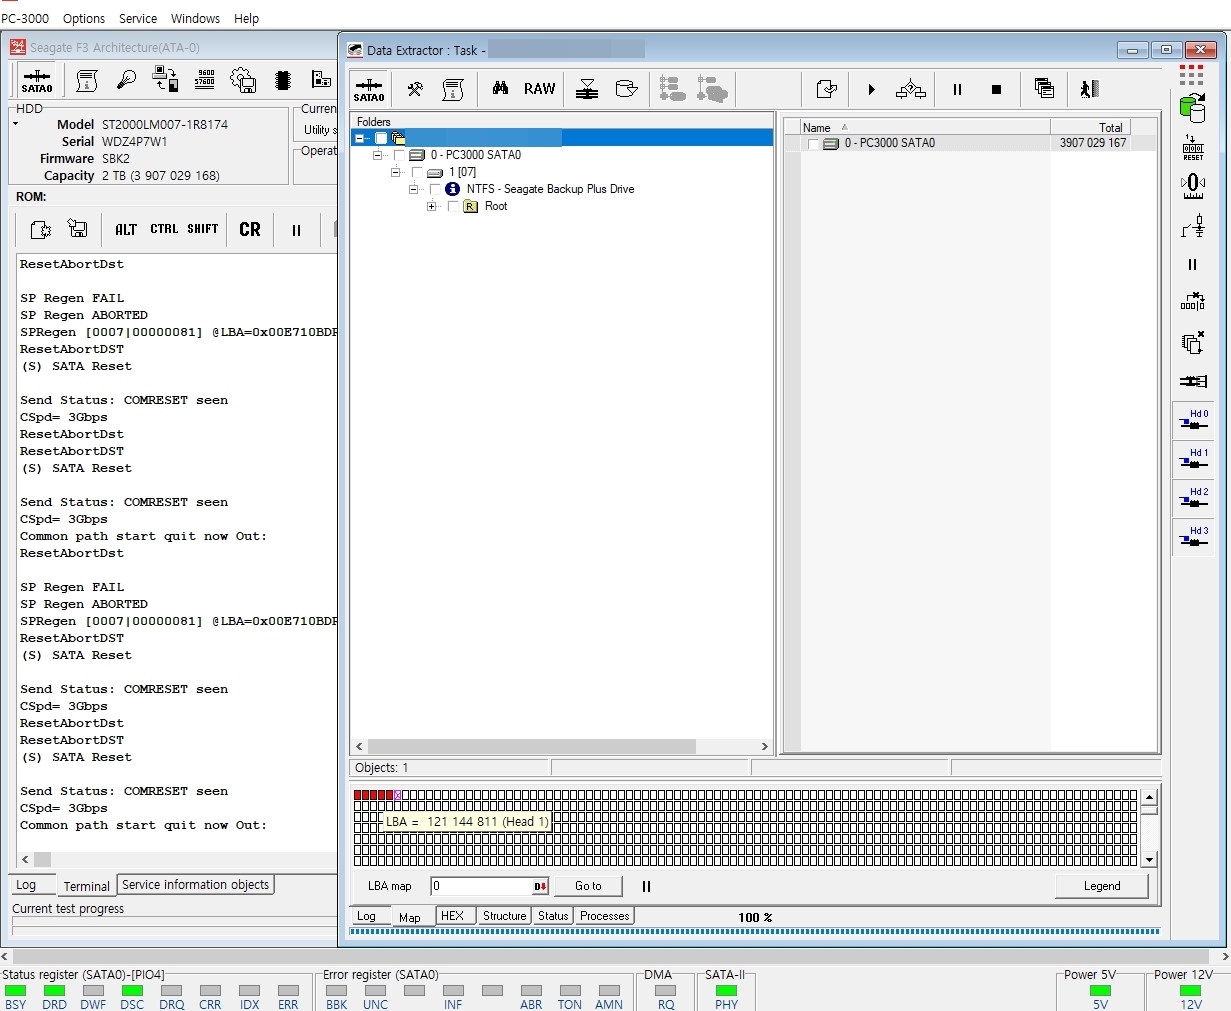The image size is (1231, 1011).
Task: Select the Hd 3 head icon
Action: [x=1193, y=537]
